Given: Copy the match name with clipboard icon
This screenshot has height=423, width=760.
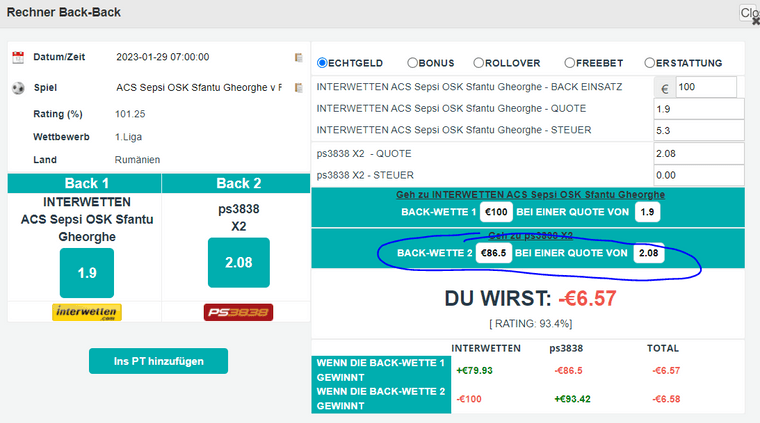Looking at the screenshot, I should 299,88.
